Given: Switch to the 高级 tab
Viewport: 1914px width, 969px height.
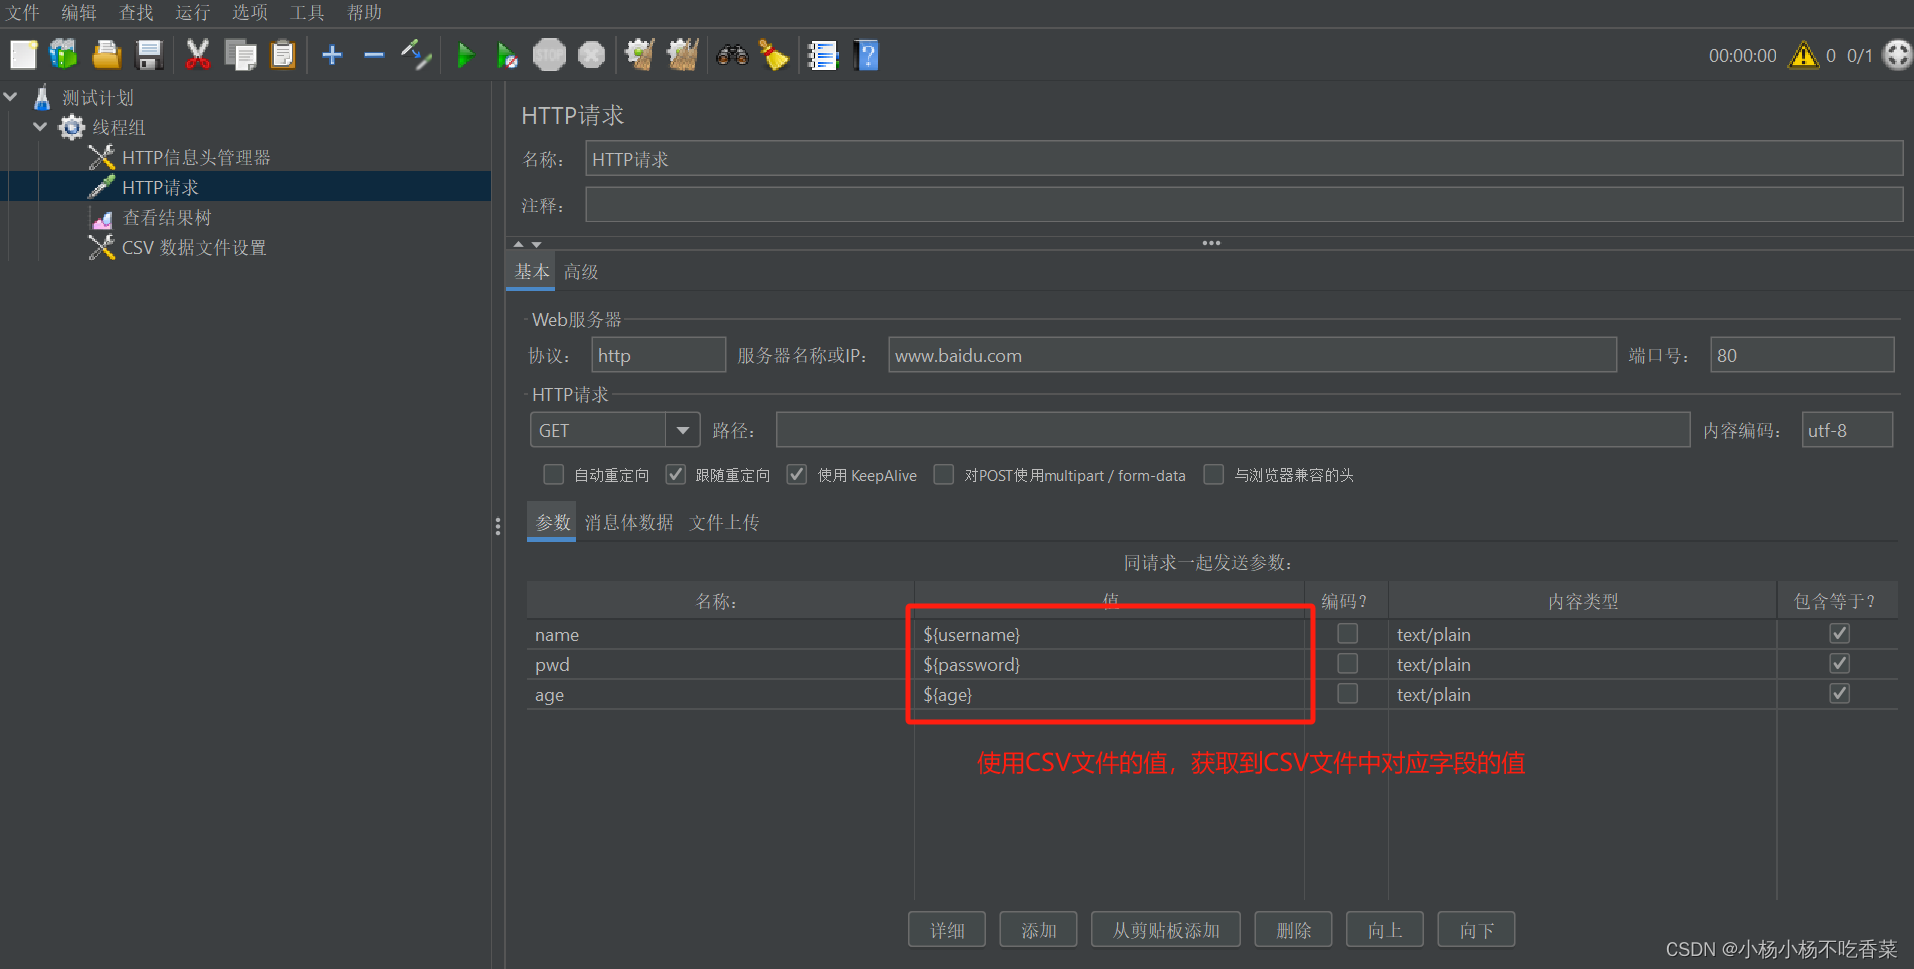Looking at the screenshot, I should (x=581, y=272).
